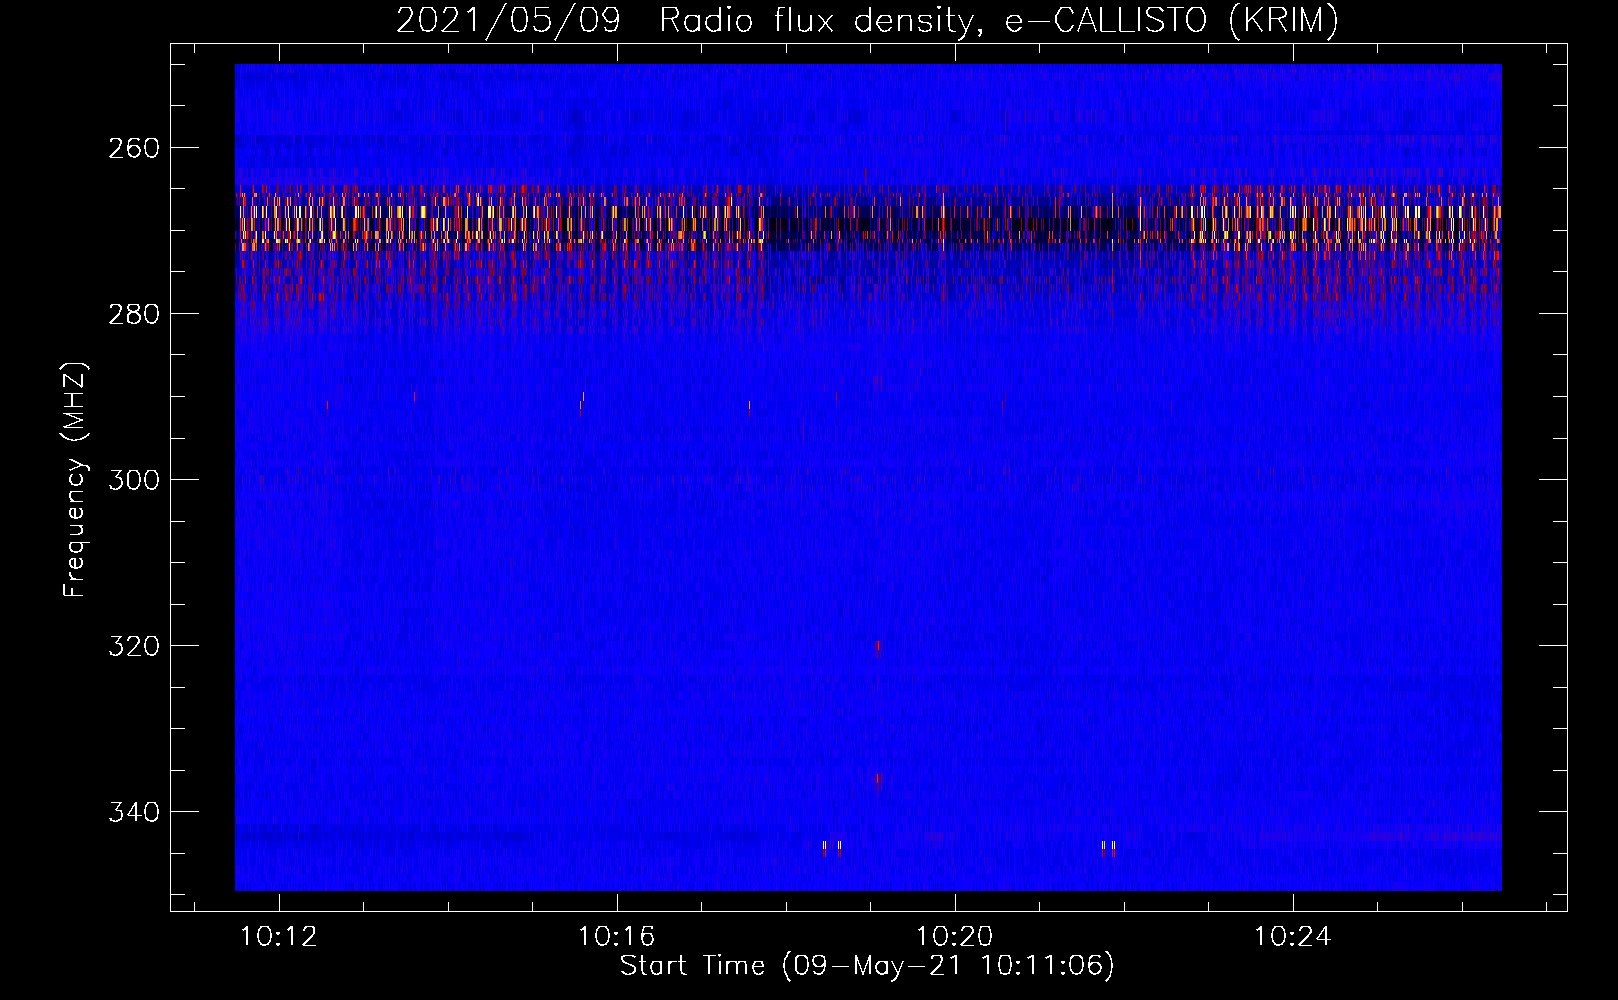Click the 10:24 time tick label

pyautogui.click(x=1293, y=937)
